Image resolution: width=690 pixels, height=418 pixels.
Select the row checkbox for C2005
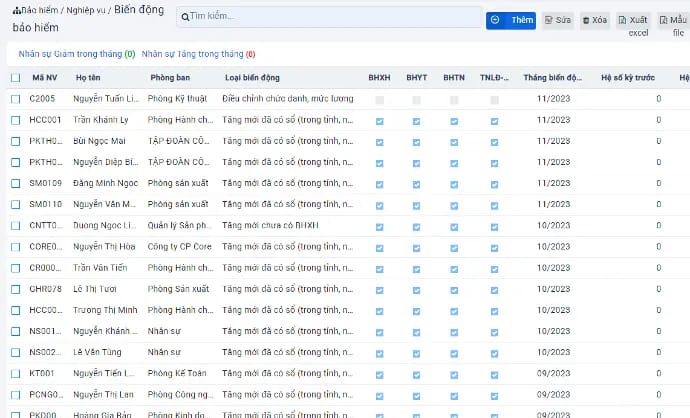point(15,99)
